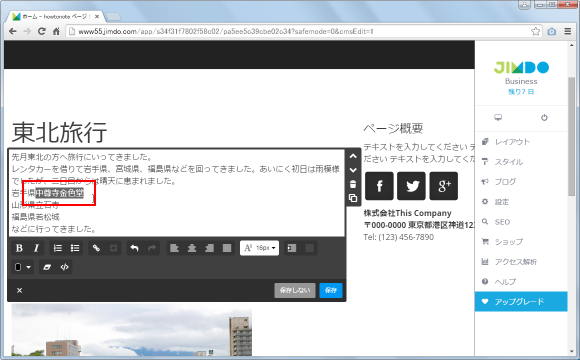580x360 pixels.
Task: Switch to preview mode monitor icon
Action: (498, 118)
